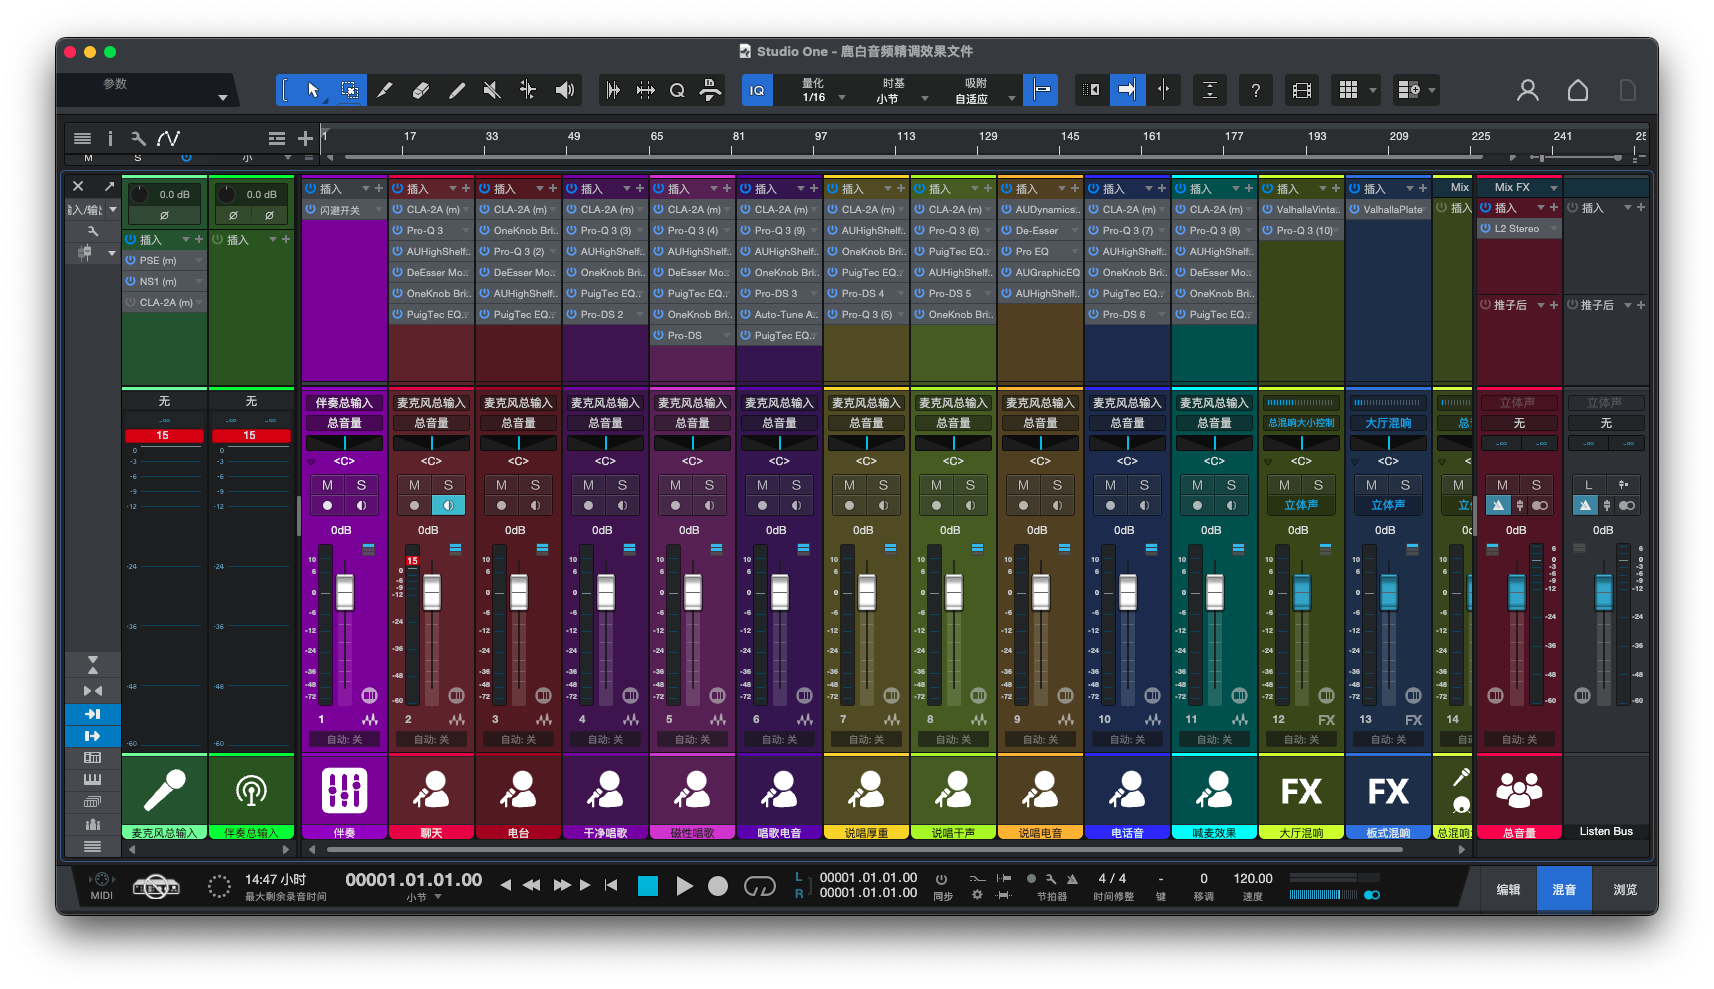The image size is (1714, 989).
Task: Select the Eraser tool
Action: tap(420, 90)
